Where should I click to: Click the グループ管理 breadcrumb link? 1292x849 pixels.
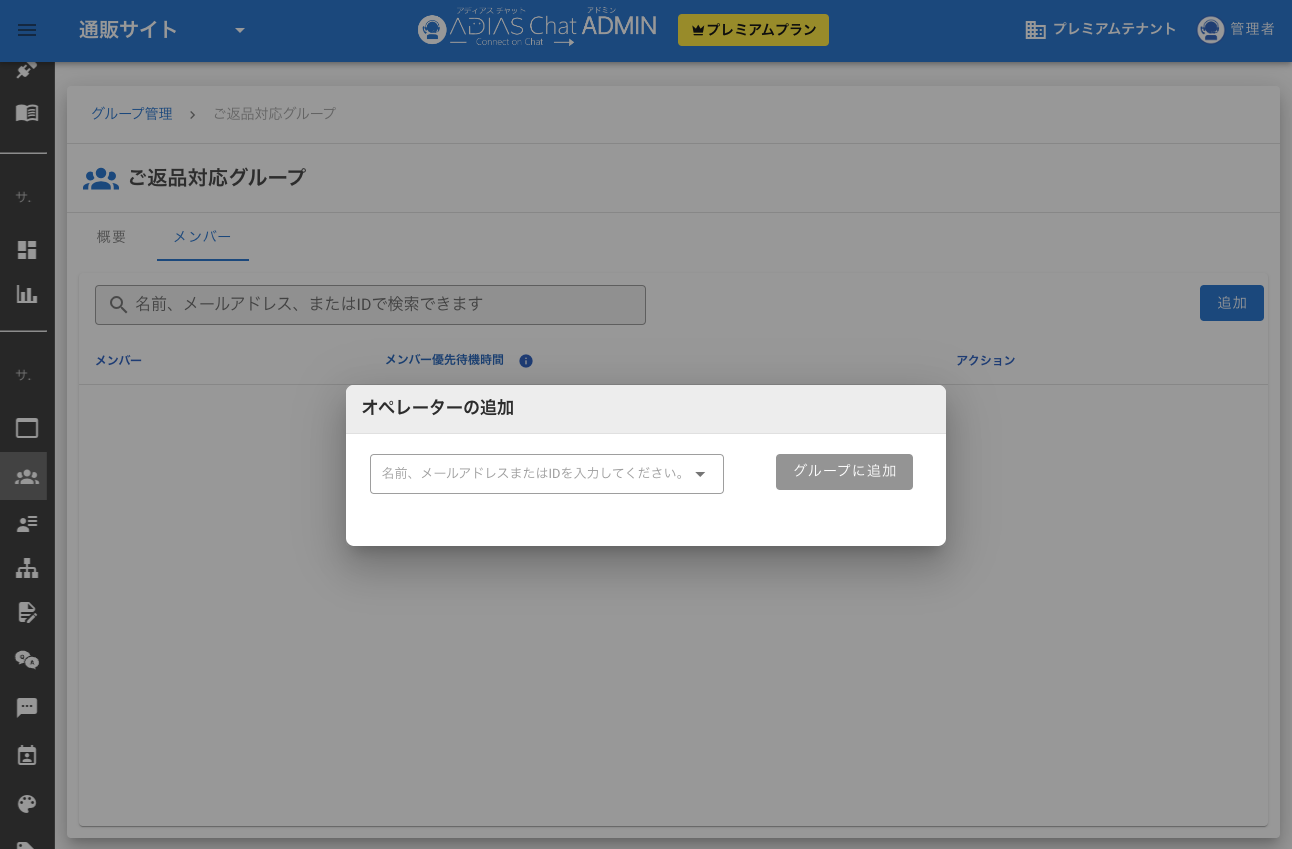(130, 114)
